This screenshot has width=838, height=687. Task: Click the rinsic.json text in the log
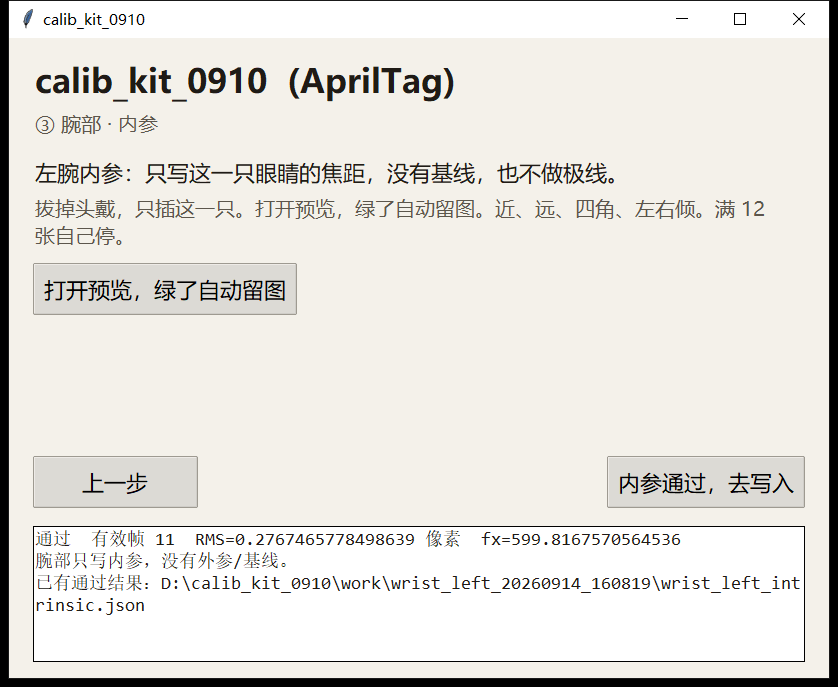[90, 605]
